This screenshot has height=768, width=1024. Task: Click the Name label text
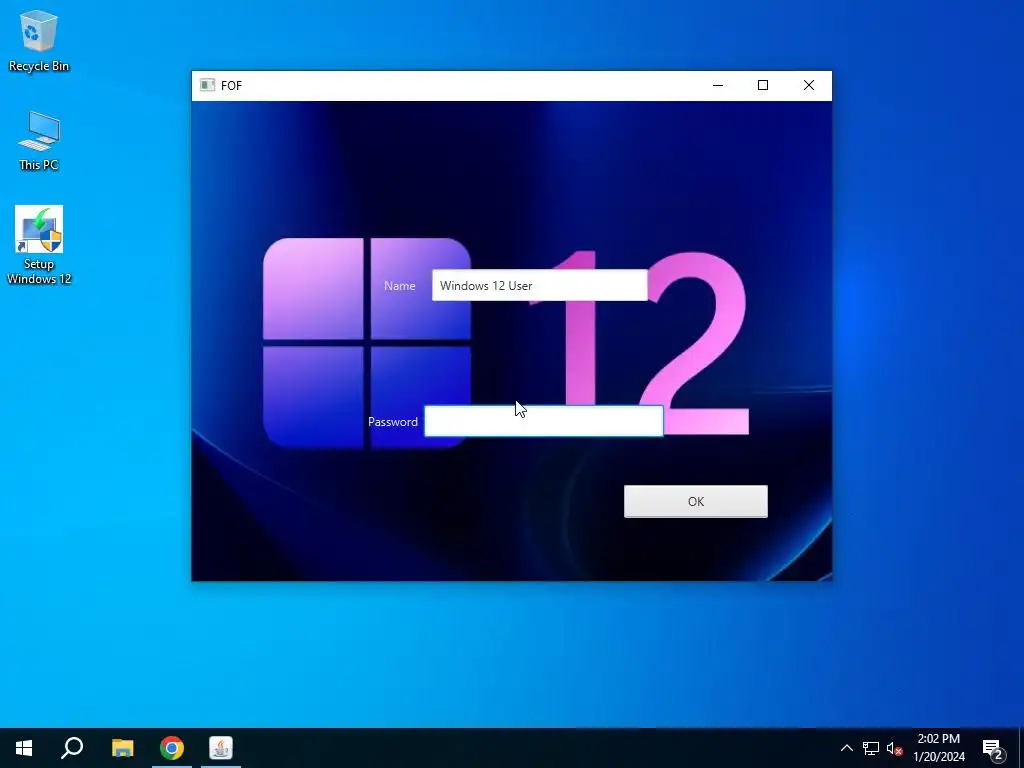pos(400,286)
